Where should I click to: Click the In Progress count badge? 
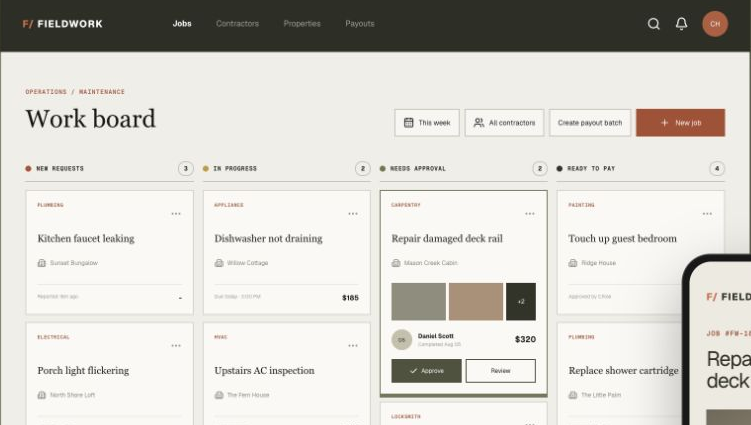(363, 169)
